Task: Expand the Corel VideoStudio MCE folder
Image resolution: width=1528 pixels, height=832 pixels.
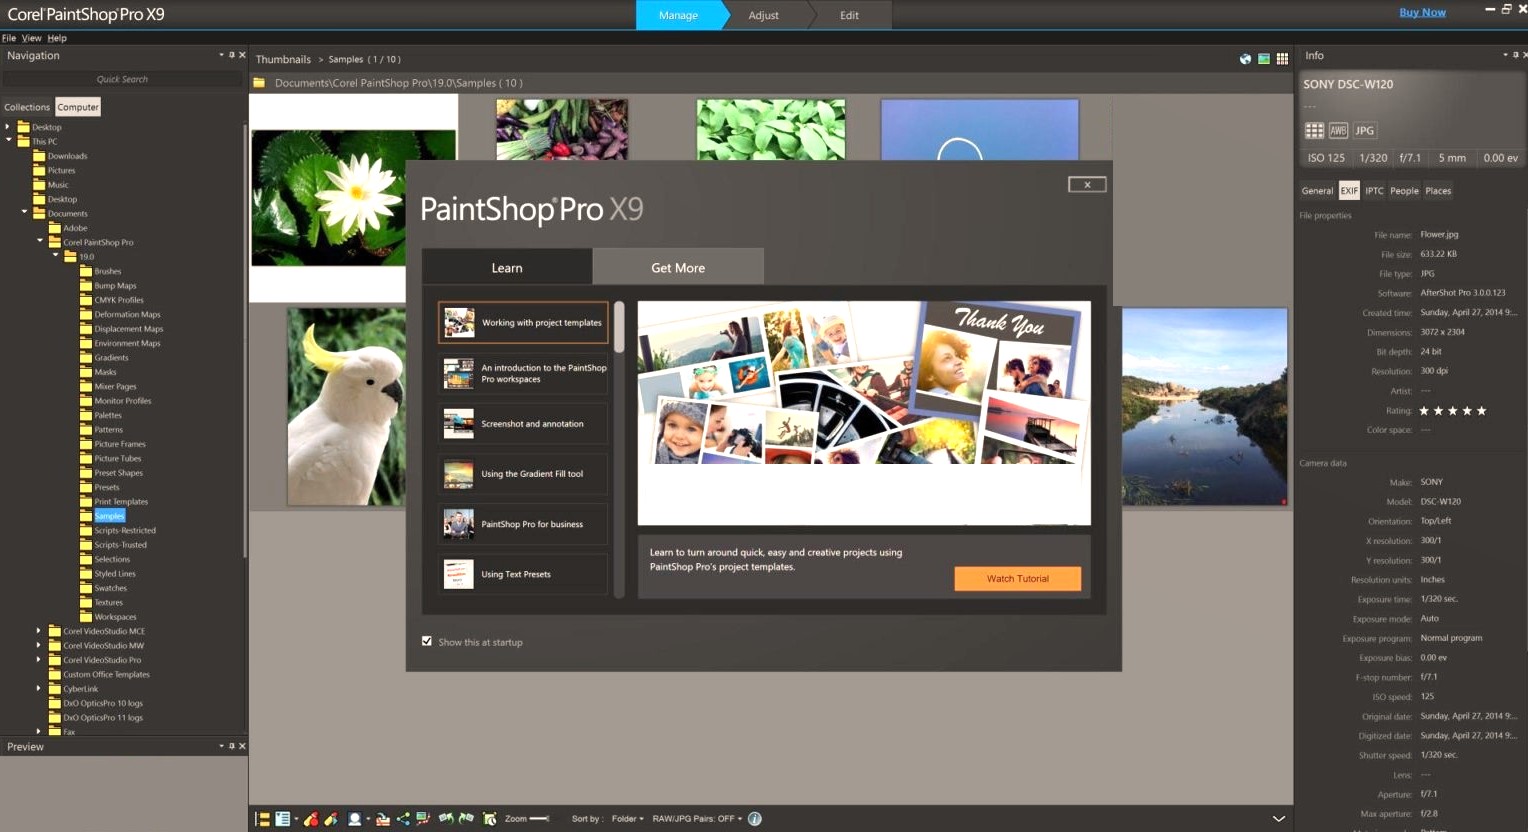Action: coord(39,631)
